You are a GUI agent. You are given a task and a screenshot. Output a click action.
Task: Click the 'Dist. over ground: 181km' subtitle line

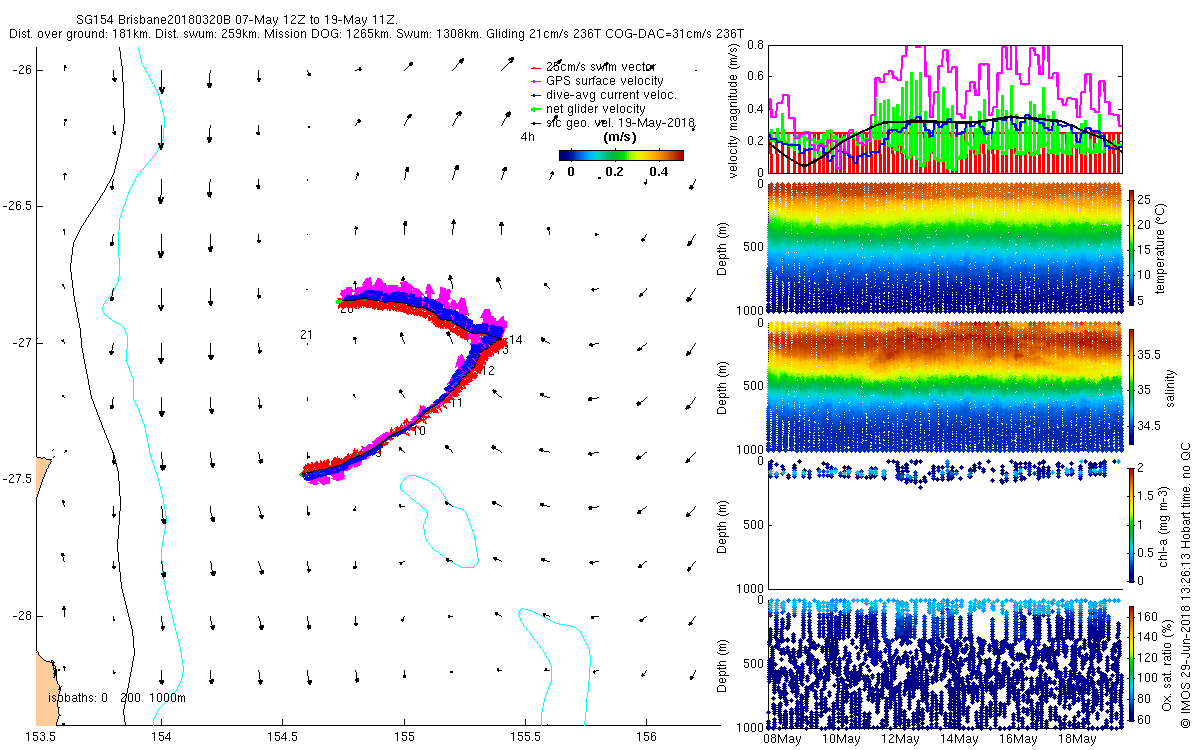(376, 34)
